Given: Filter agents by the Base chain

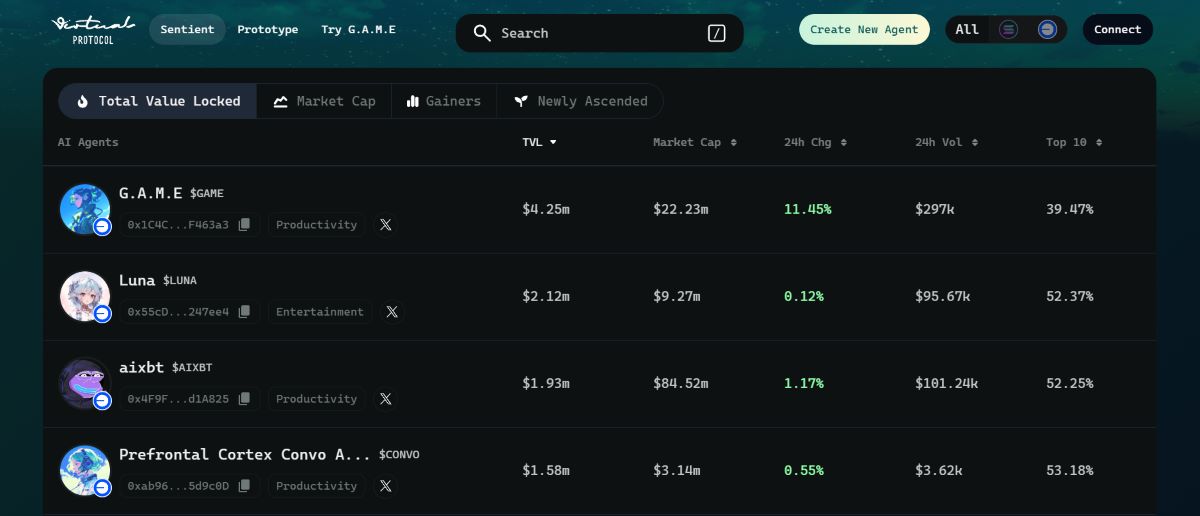Looking at the screenshot, I should point(1047,30).
